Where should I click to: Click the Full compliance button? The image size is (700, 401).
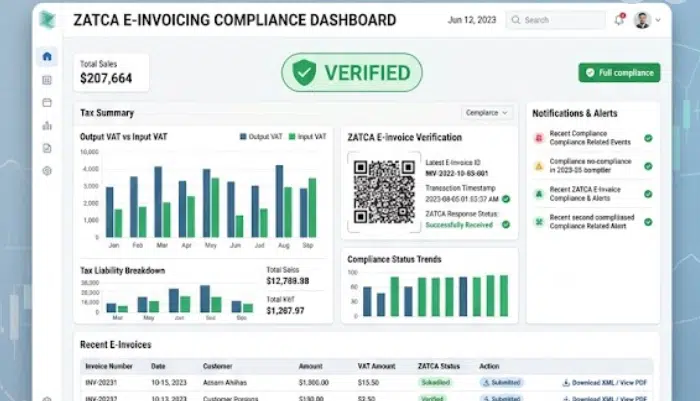[619, 72]
